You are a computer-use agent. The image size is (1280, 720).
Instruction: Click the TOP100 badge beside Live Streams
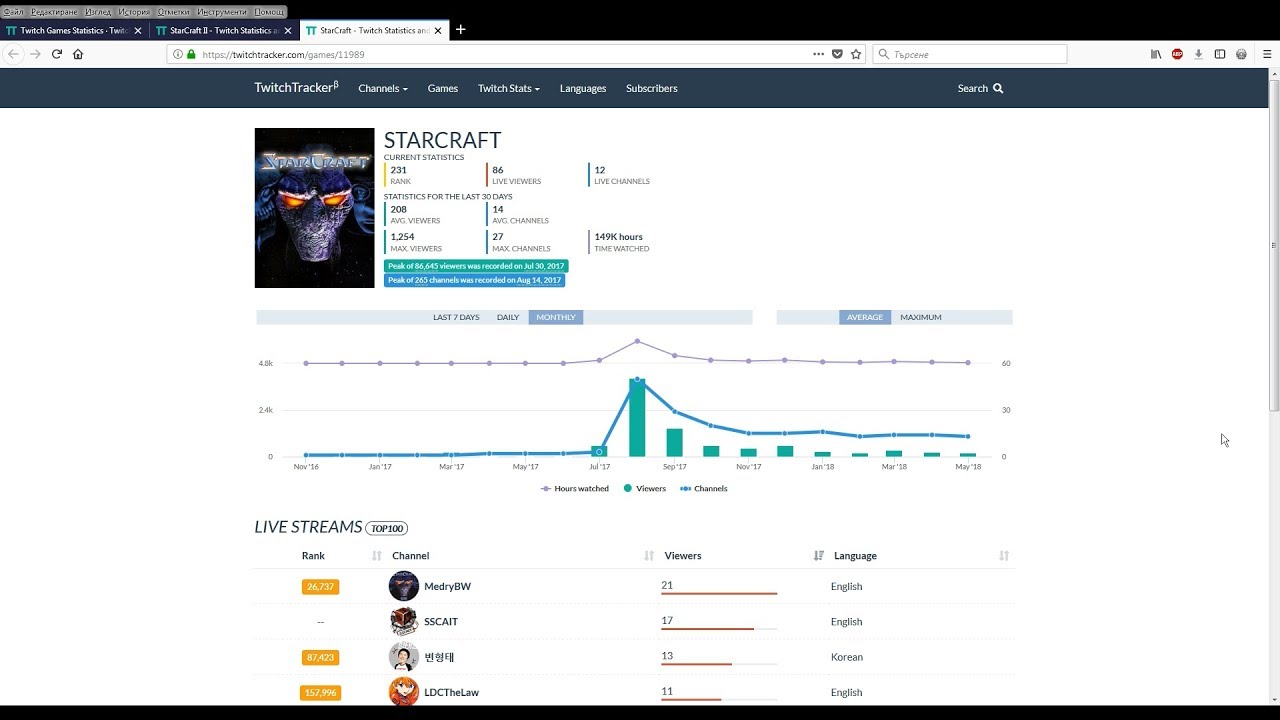click(386, 528)
